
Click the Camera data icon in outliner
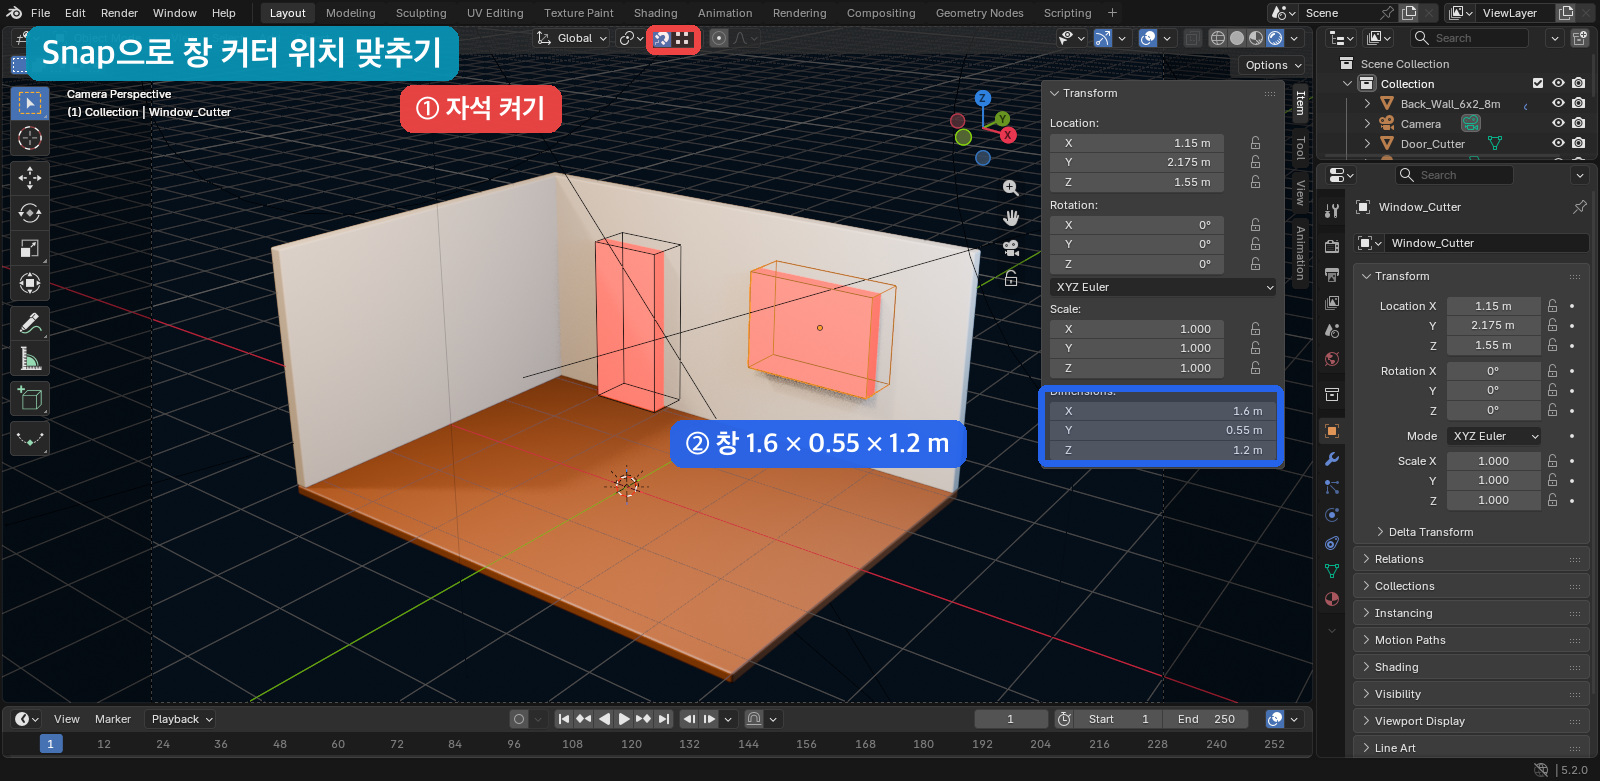tap(1471, 123)
